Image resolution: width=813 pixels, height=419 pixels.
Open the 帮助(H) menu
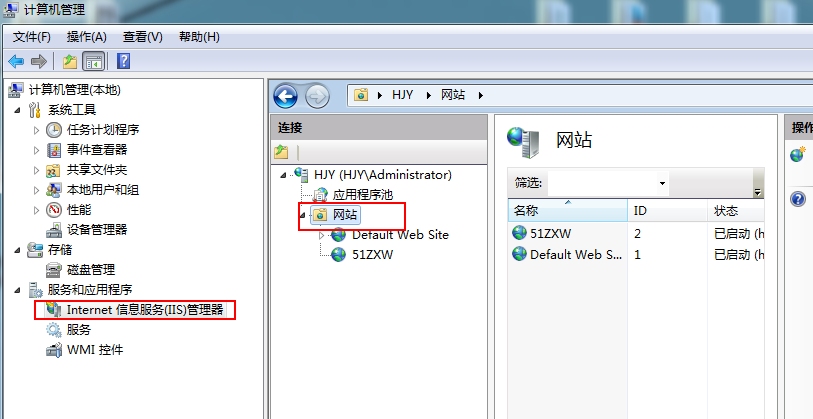tap(199, 37)
